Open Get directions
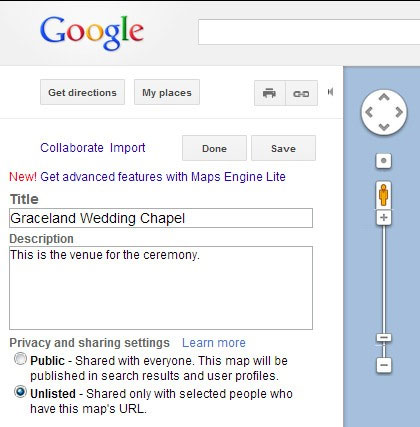420x427 pixels. click(82, 92)
